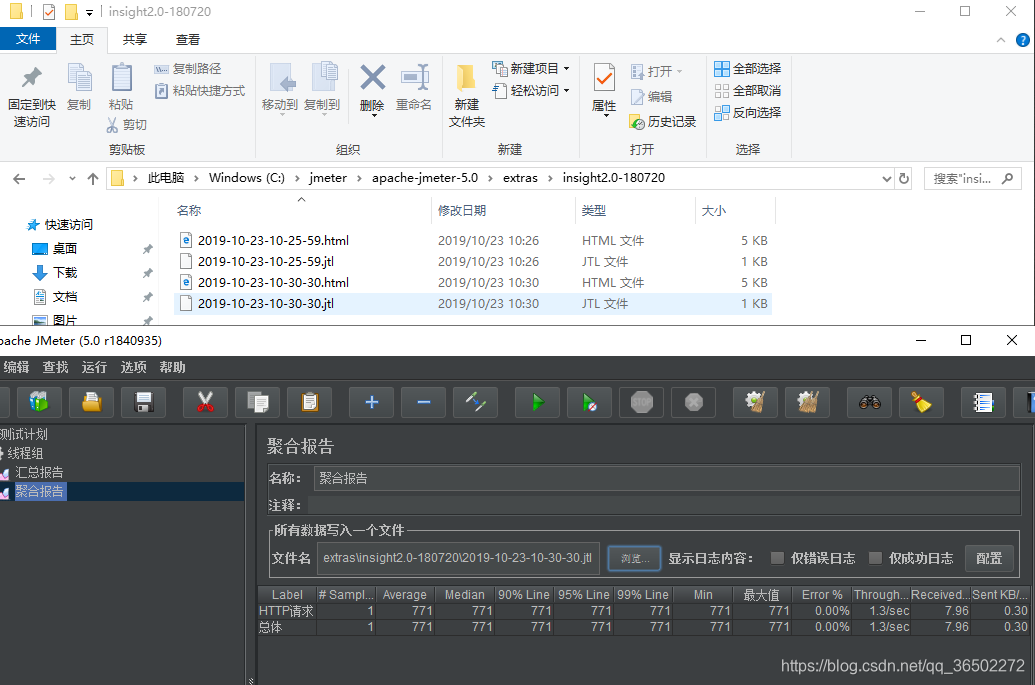The image size is (1035, 685).
Task: Open Quick Access Toolbar customize dropdown
Action: click(x=89, y=12)
